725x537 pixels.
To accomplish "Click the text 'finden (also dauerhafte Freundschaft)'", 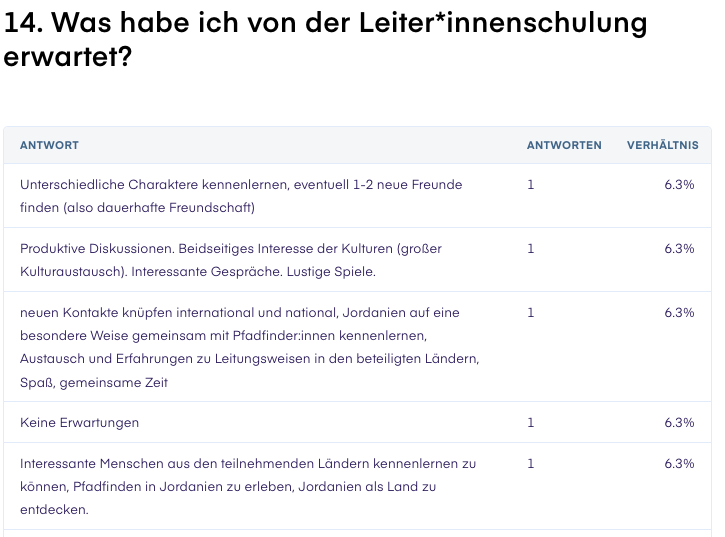I will pyautogui.click(x=137, y=208).
